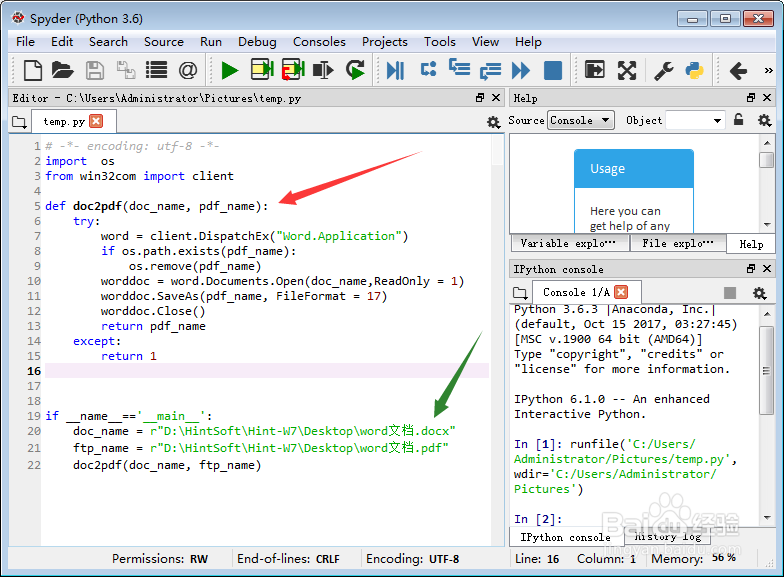This screenshot has width=784, height=577.
Task: Open the View menu
Action: coord(485,42)
